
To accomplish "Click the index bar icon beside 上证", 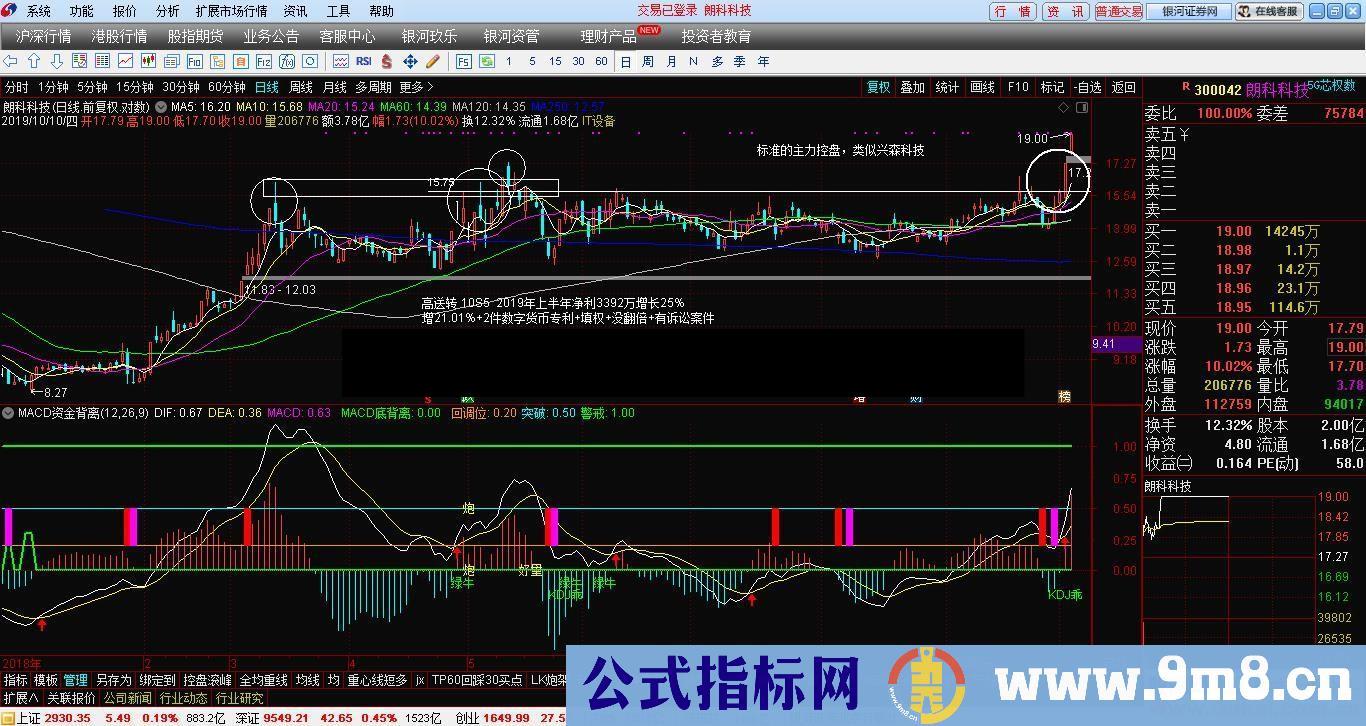I will pos(8,717).
